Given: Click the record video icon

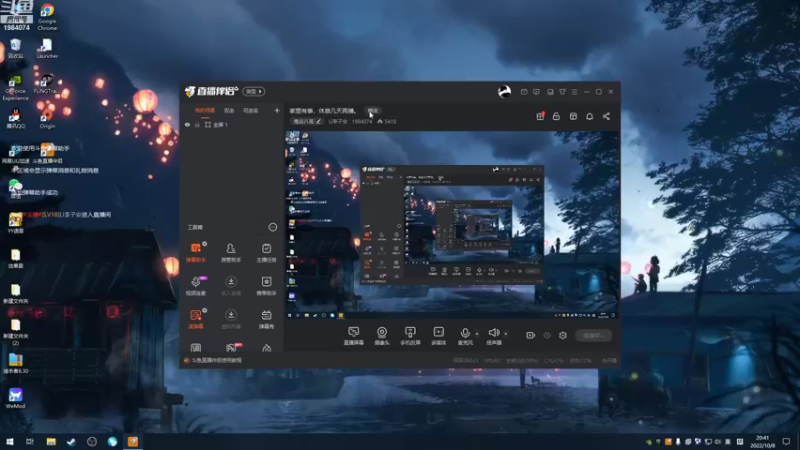Looking at the screenshot, I should [x=531, y=335].
